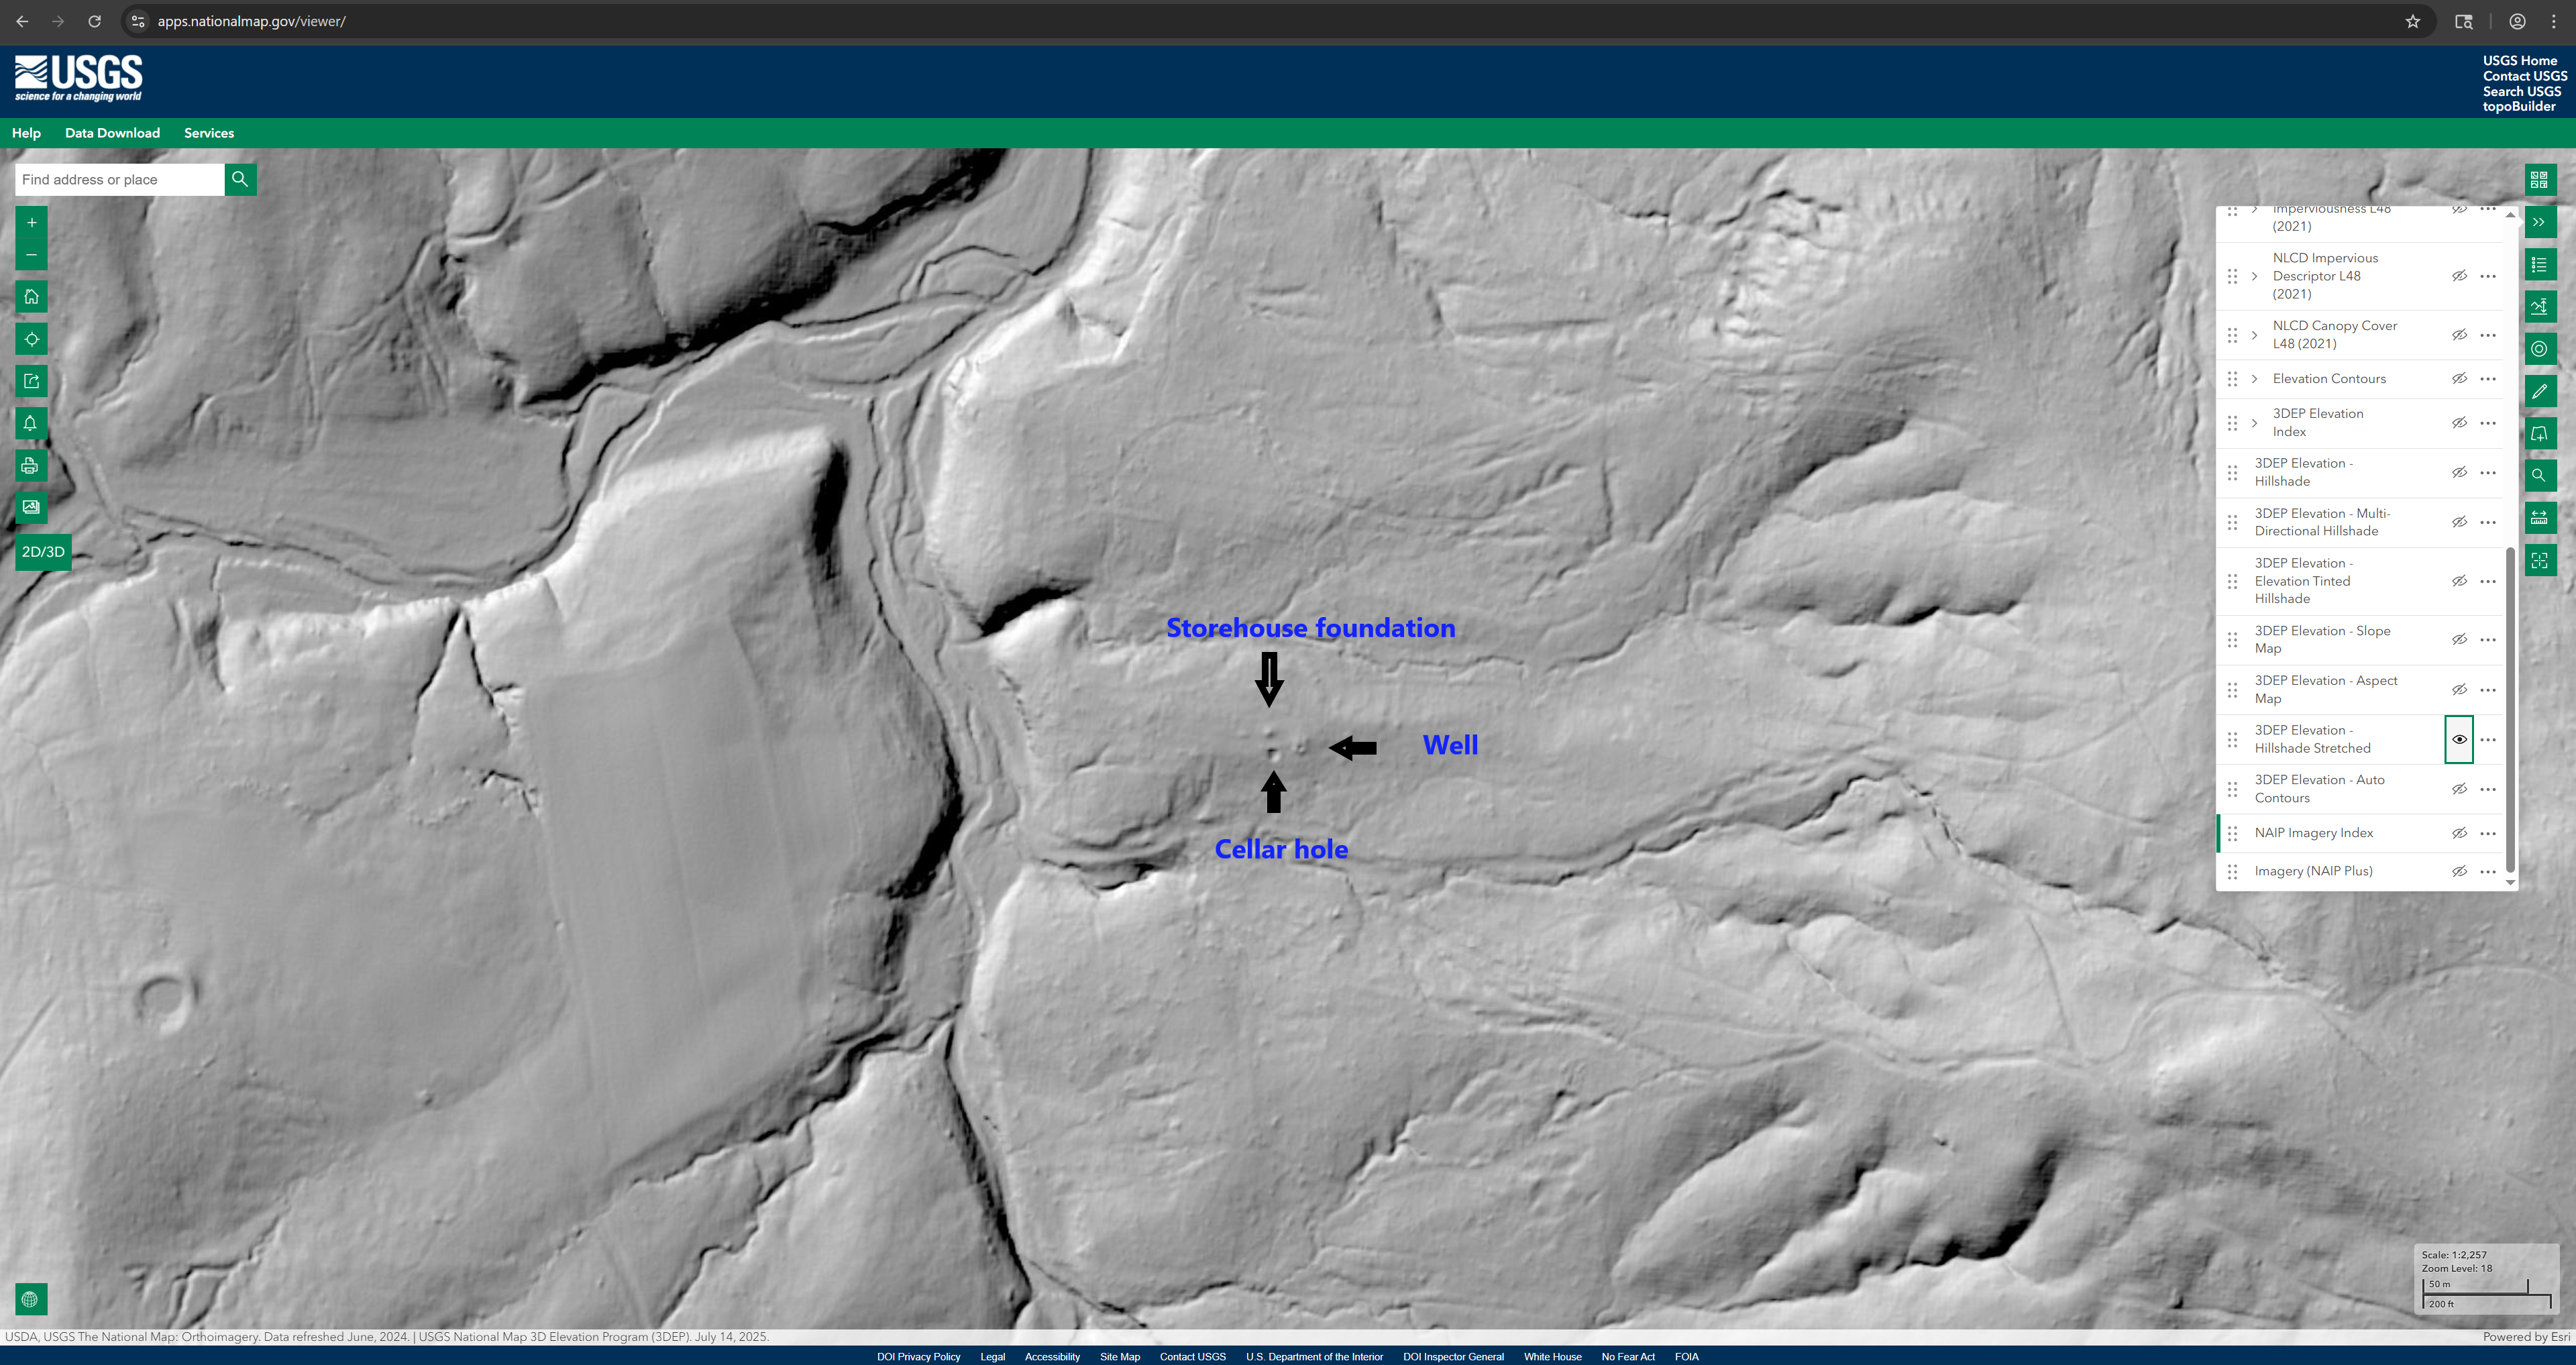Image resolution: width=2576 pixels, height=1365 pixels.
Task: Open the pencil draw tool
Action: click(2539, 391)
